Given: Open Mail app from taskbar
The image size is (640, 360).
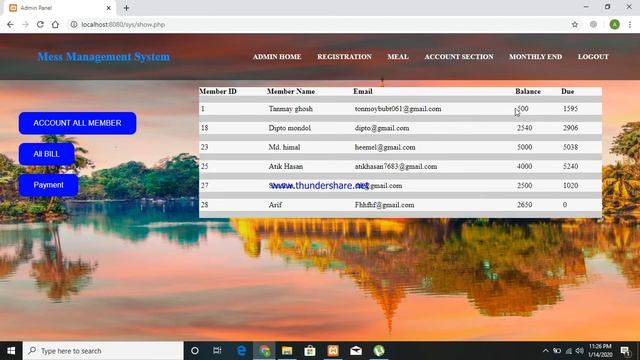Looking at the screenshot, I should (x=356, y=351).
